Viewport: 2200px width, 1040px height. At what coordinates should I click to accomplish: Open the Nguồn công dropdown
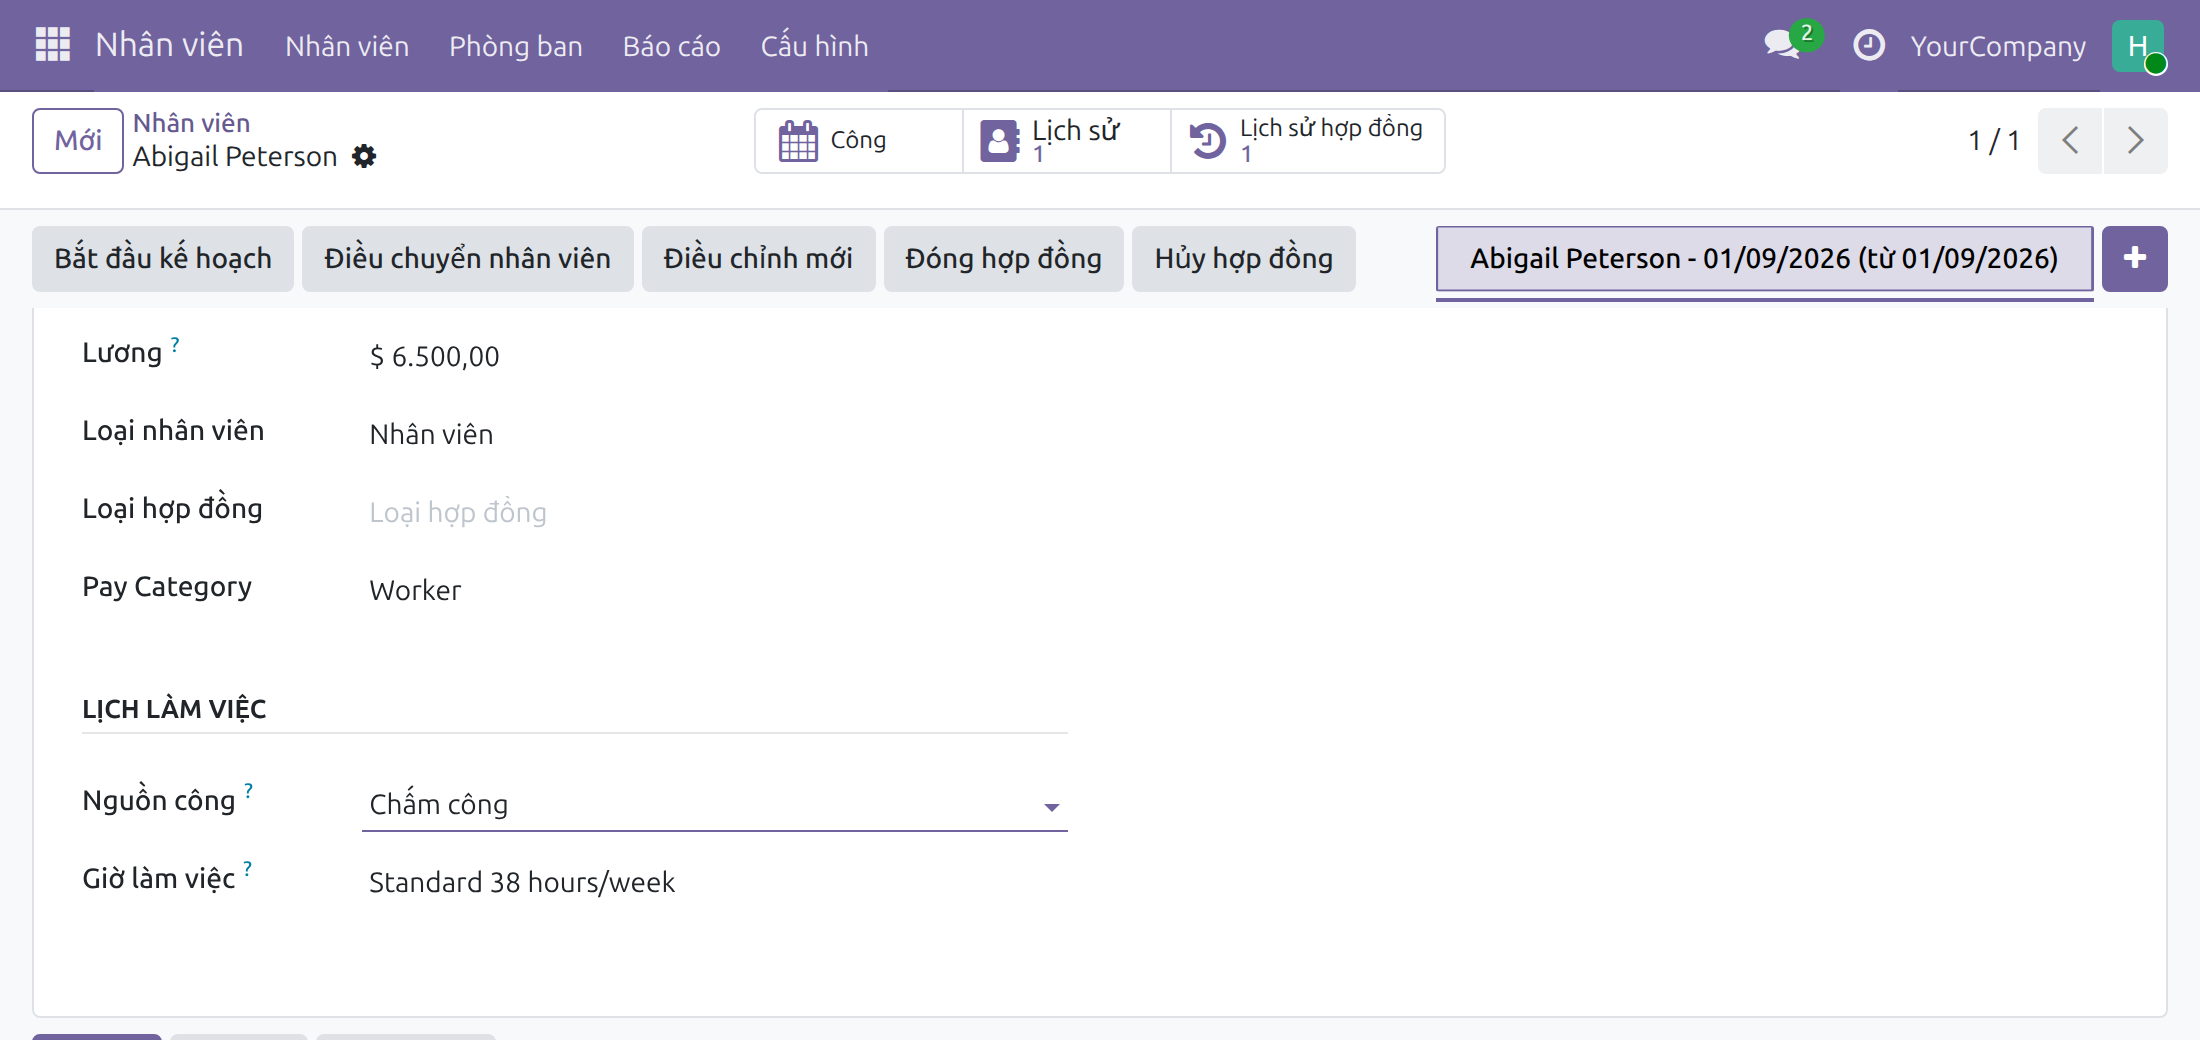coord(714,805)
